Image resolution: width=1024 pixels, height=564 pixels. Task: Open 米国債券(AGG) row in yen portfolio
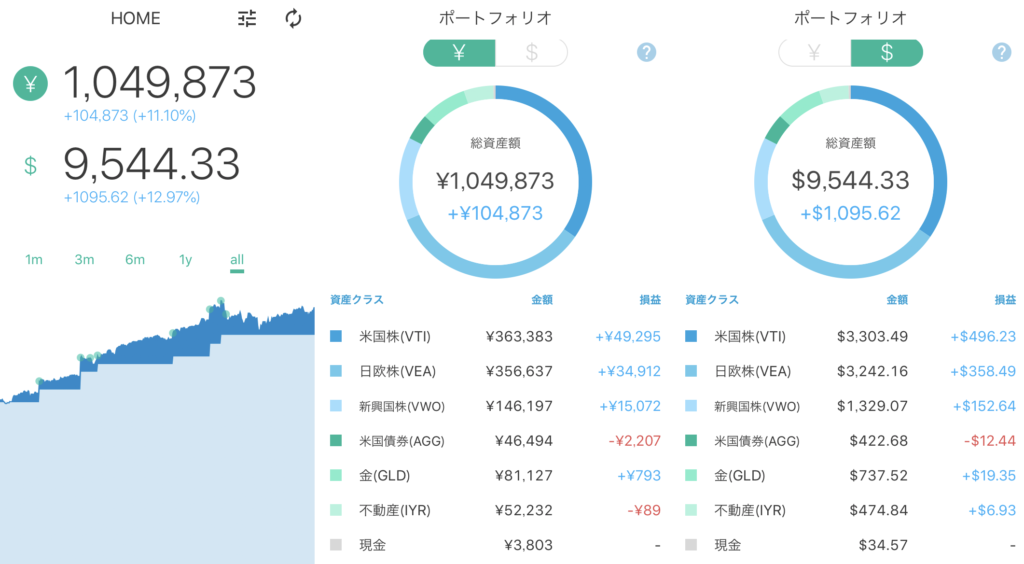(495, 441)
